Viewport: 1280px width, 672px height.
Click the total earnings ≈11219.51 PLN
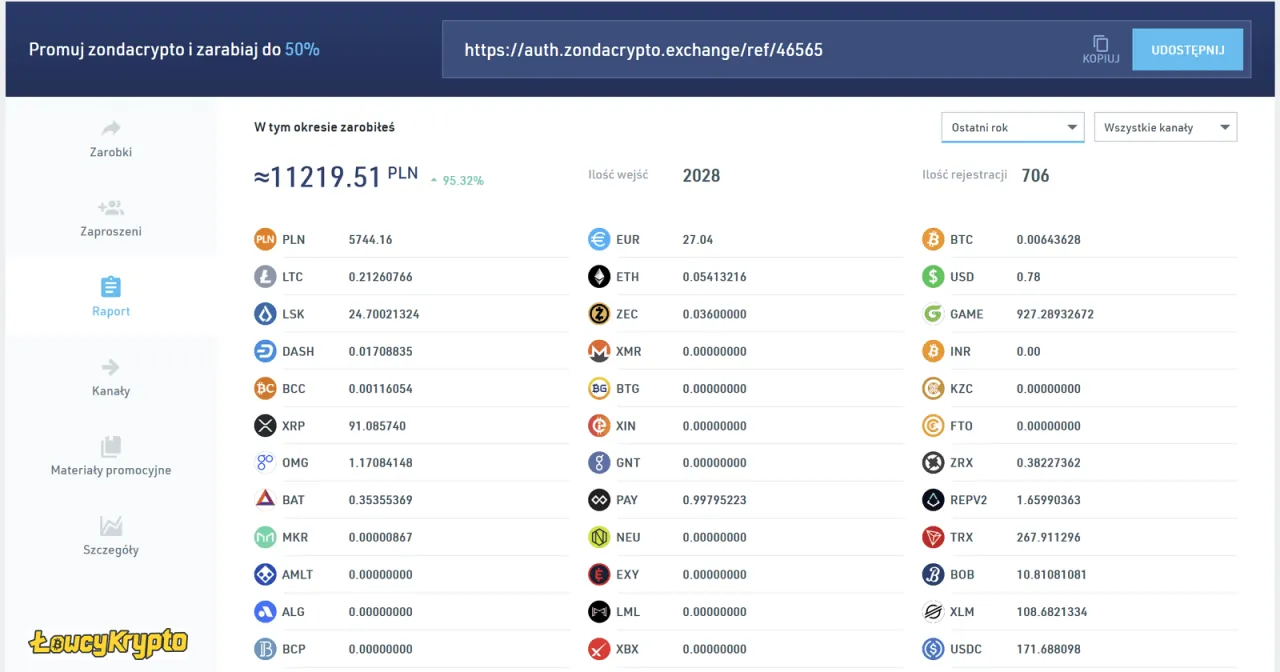(336, 177)
